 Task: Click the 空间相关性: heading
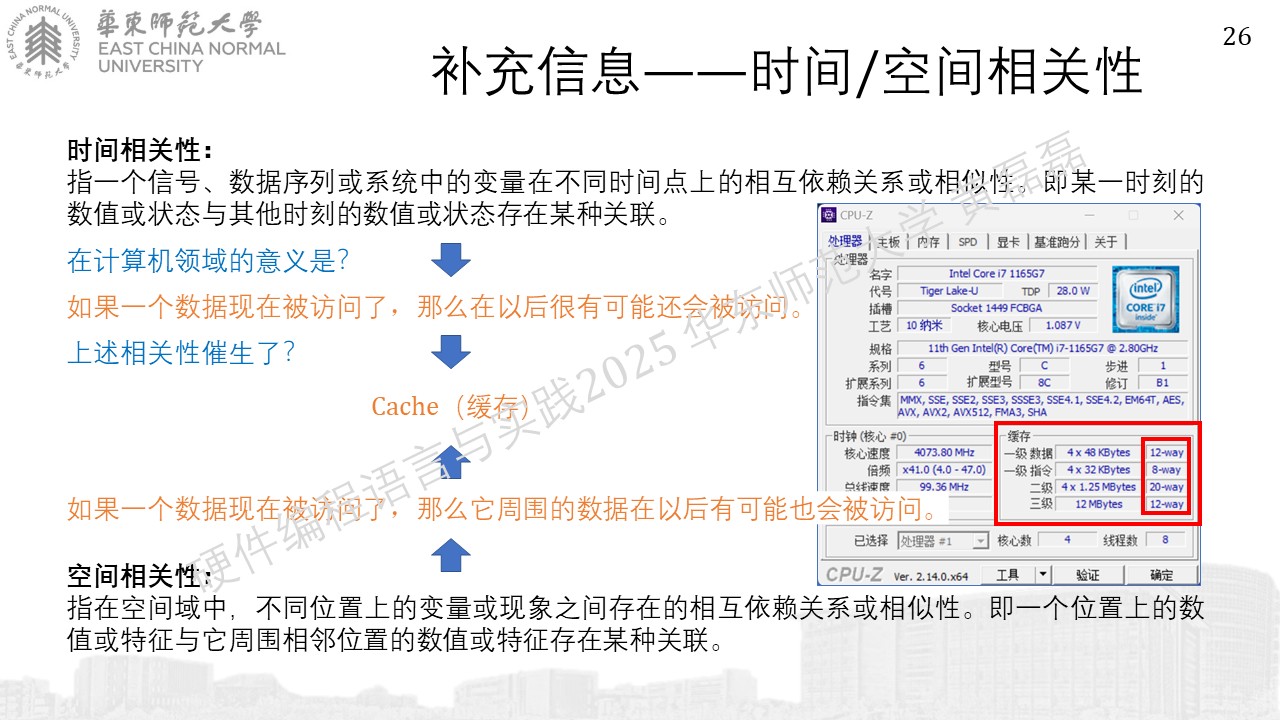tap(140, 577)
